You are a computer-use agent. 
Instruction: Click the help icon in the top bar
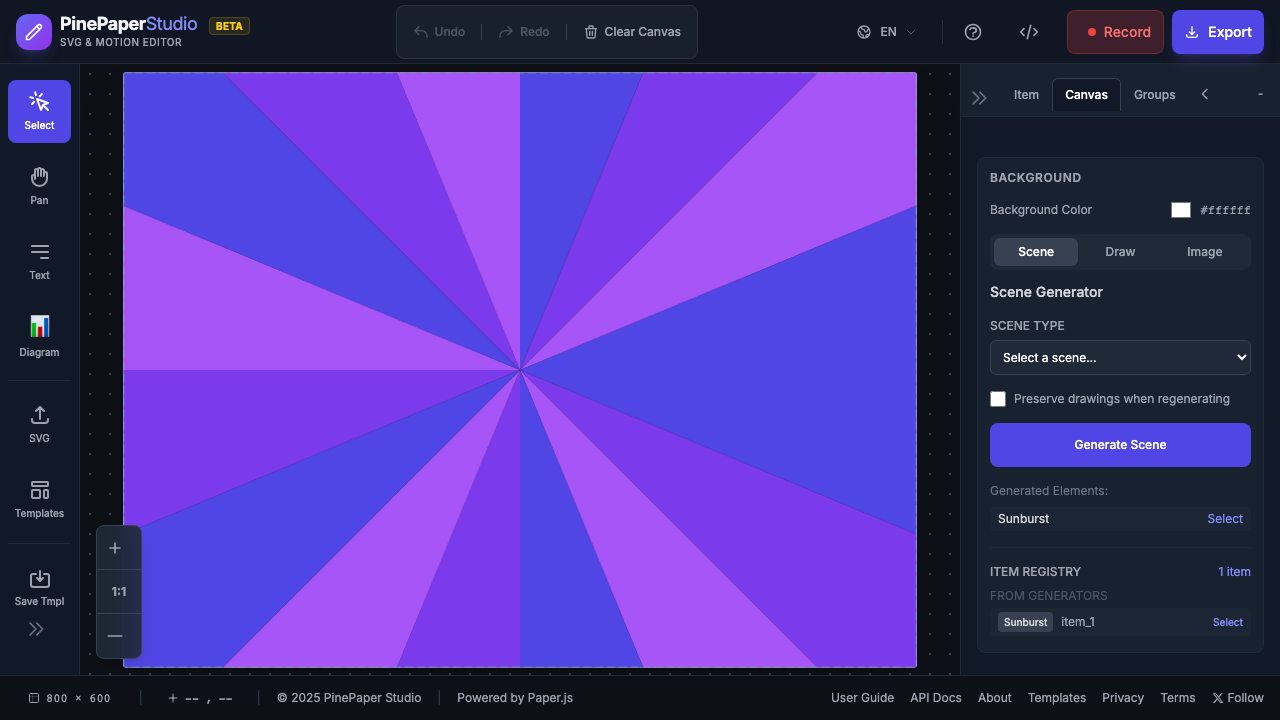point(973,31)
